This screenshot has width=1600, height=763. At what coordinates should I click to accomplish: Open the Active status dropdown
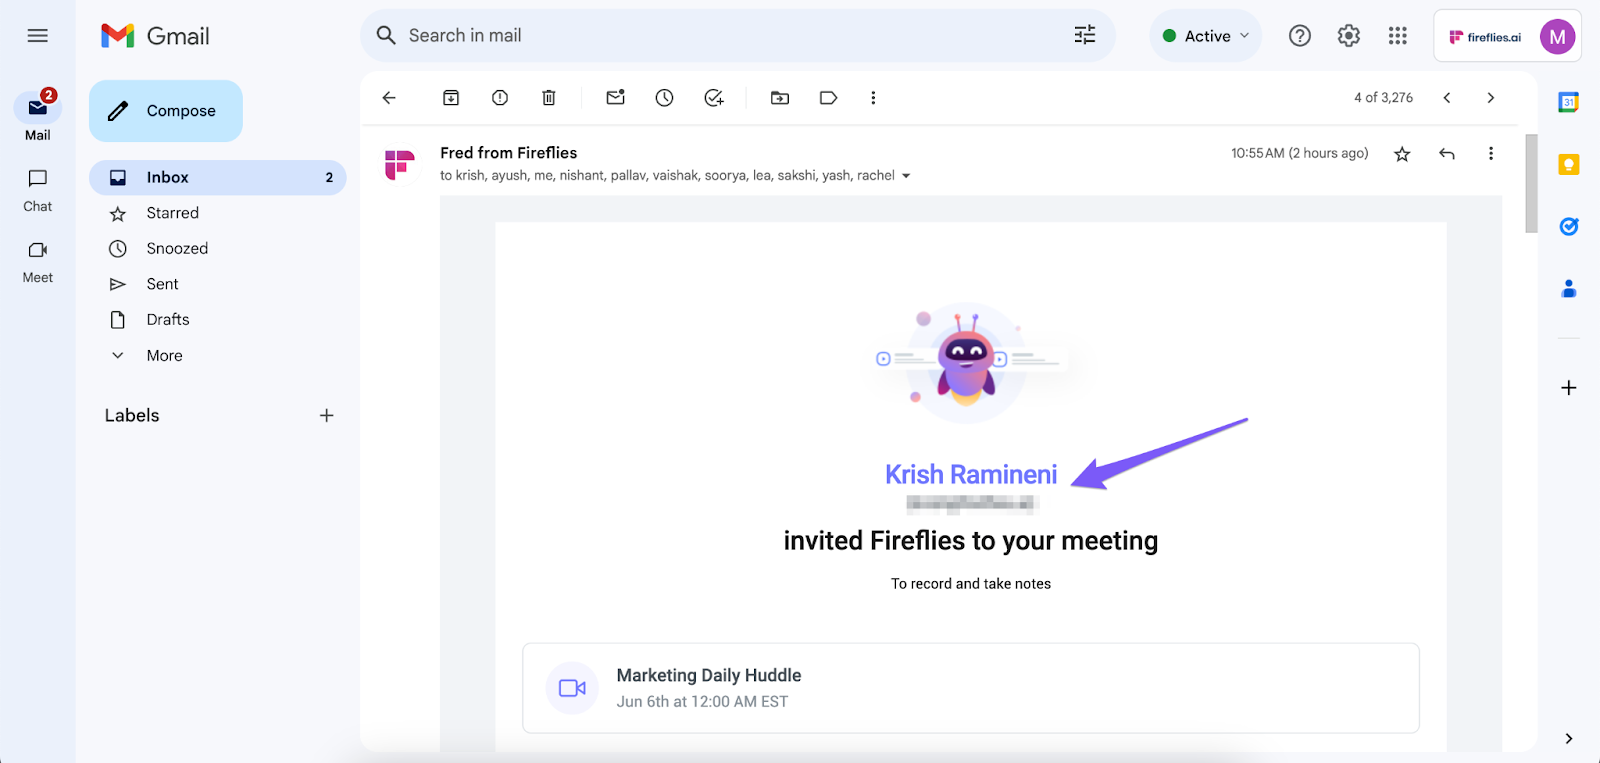pyautogui.click(x=1206, y=36)
